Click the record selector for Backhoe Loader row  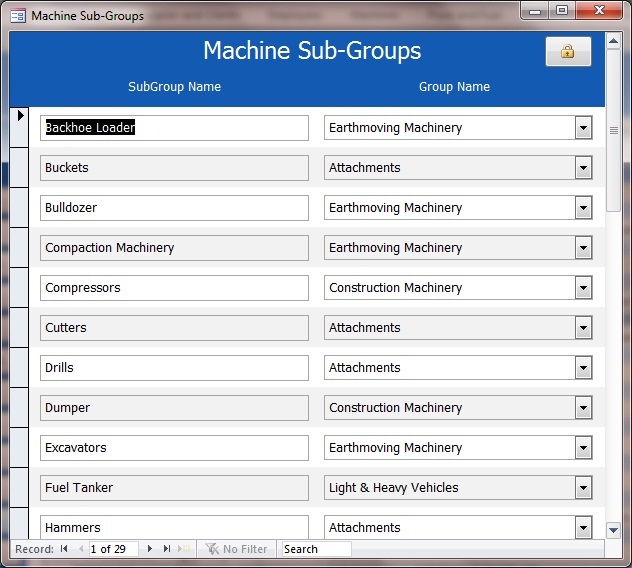(19, 127)
